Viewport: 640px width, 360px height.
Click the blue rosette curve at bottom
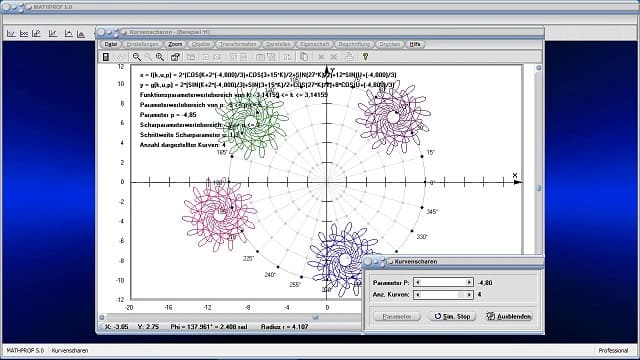[x=344, y=259]
